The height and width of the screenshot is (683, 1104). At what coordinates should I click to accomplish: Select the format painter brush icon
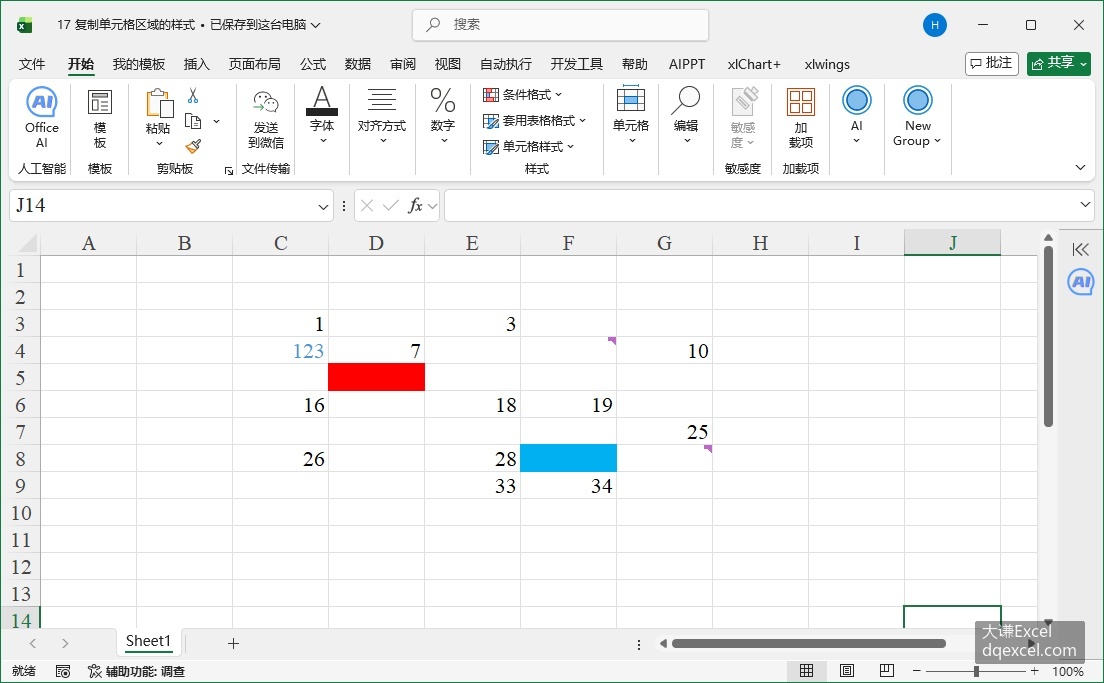[193, 146]
